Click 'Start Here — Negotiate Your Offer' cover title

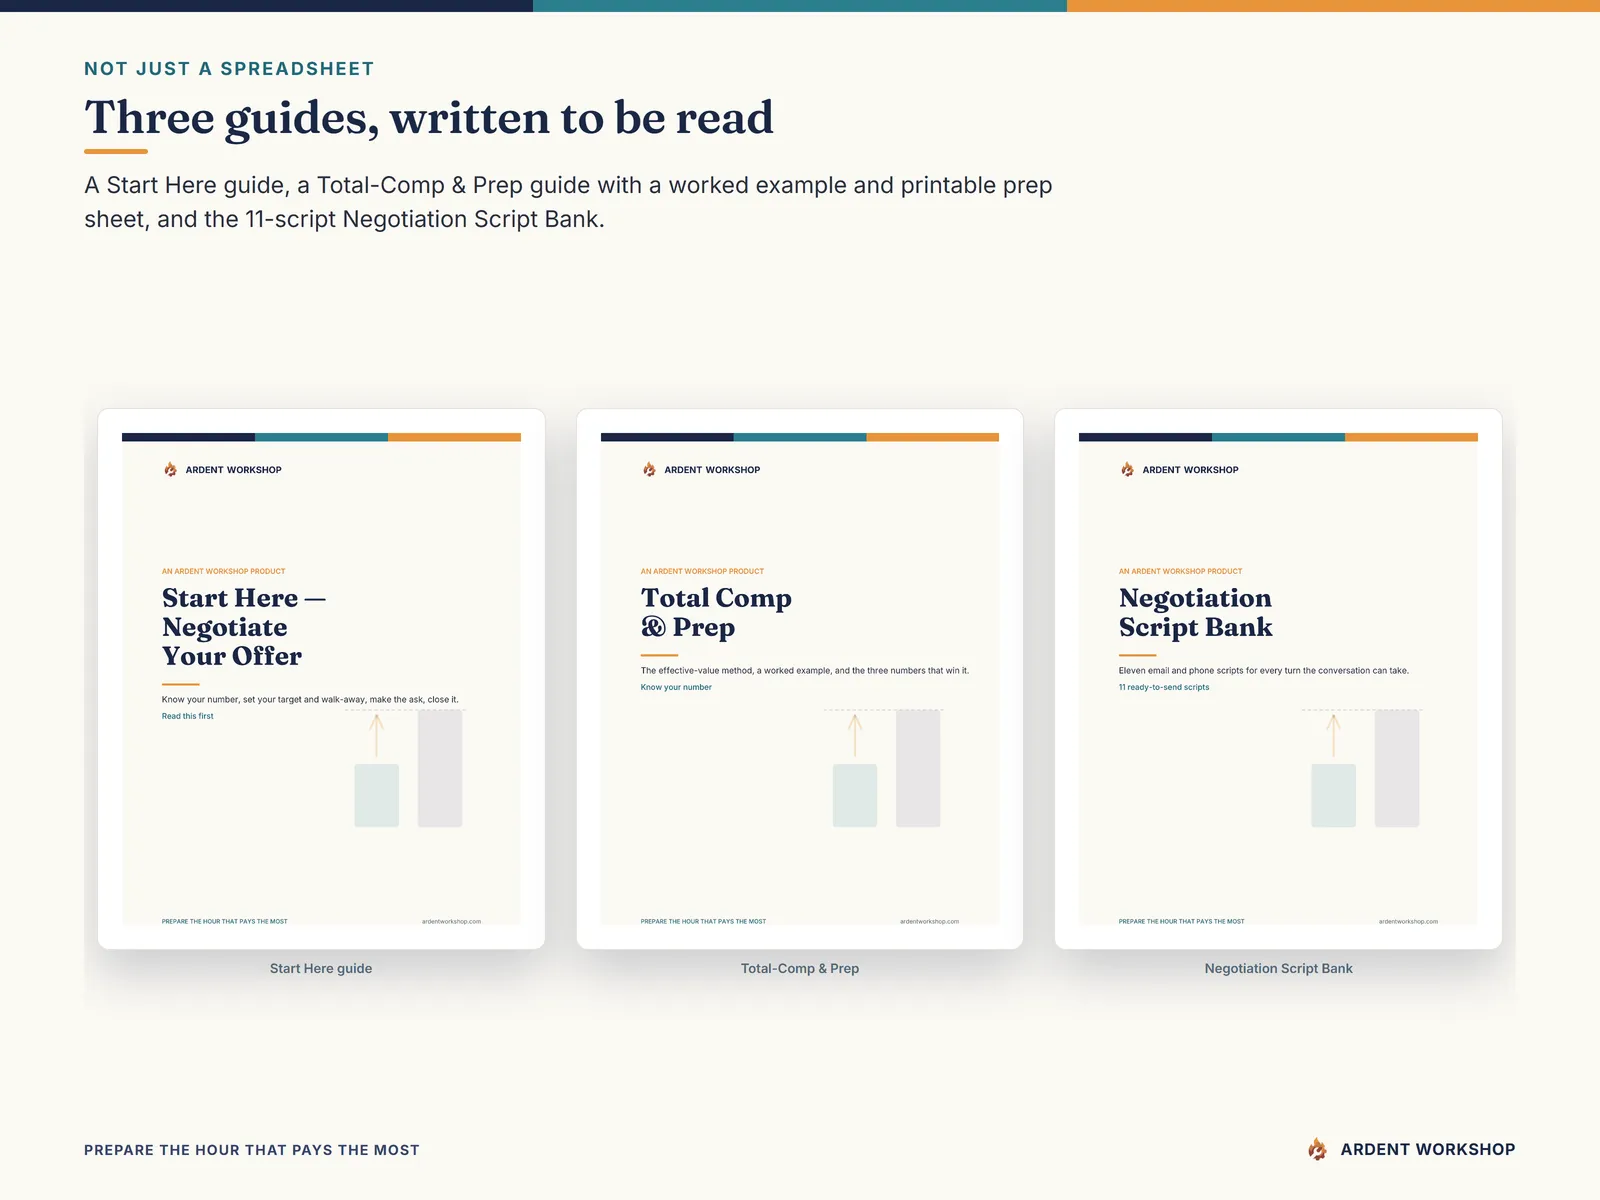[x=244, y=627]
